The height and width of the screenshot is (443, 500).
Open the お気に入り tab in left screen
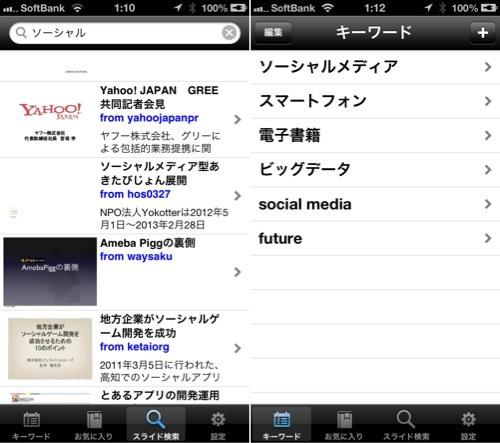[x=94, y=425]
